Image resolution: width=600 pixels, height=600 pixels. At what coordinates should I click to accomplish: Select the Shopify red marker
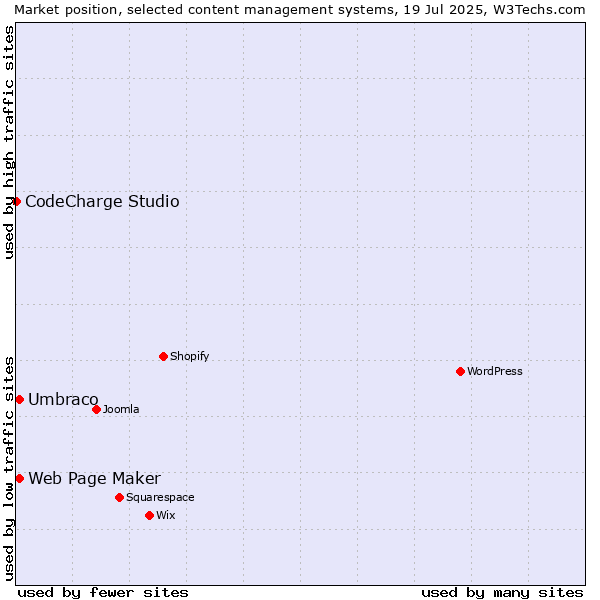pos(163,357)
